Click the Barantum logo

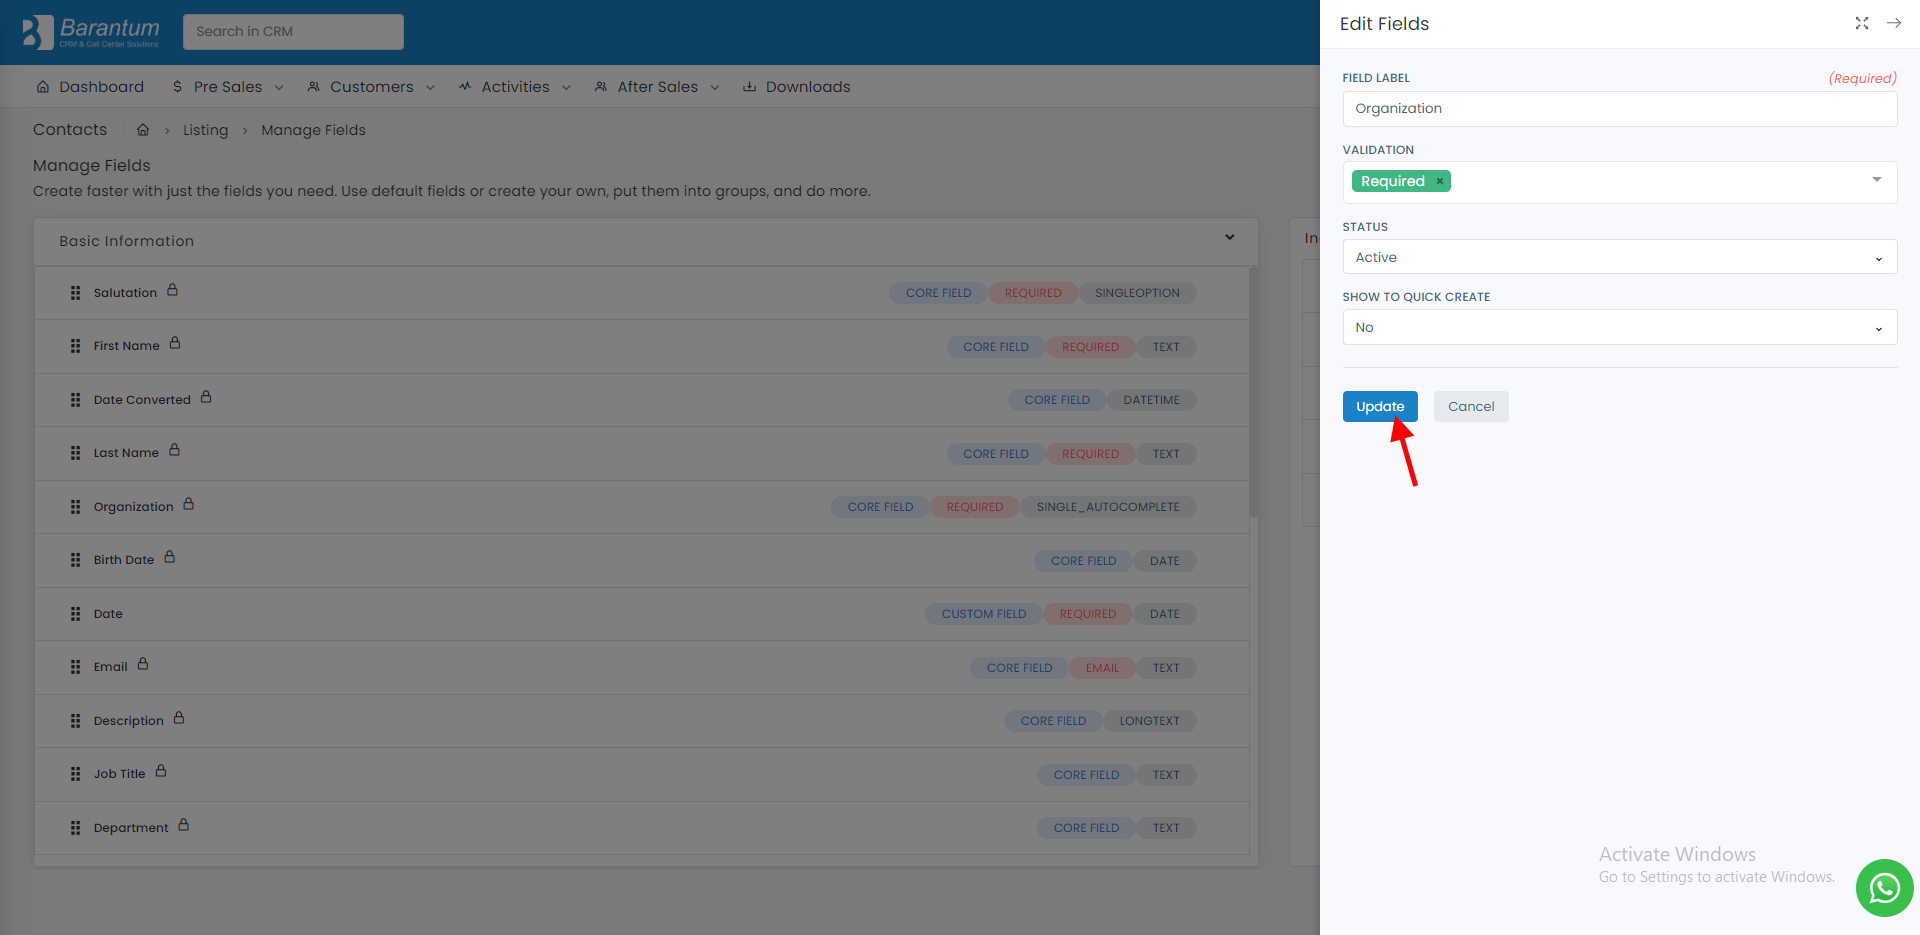point(91,32)
